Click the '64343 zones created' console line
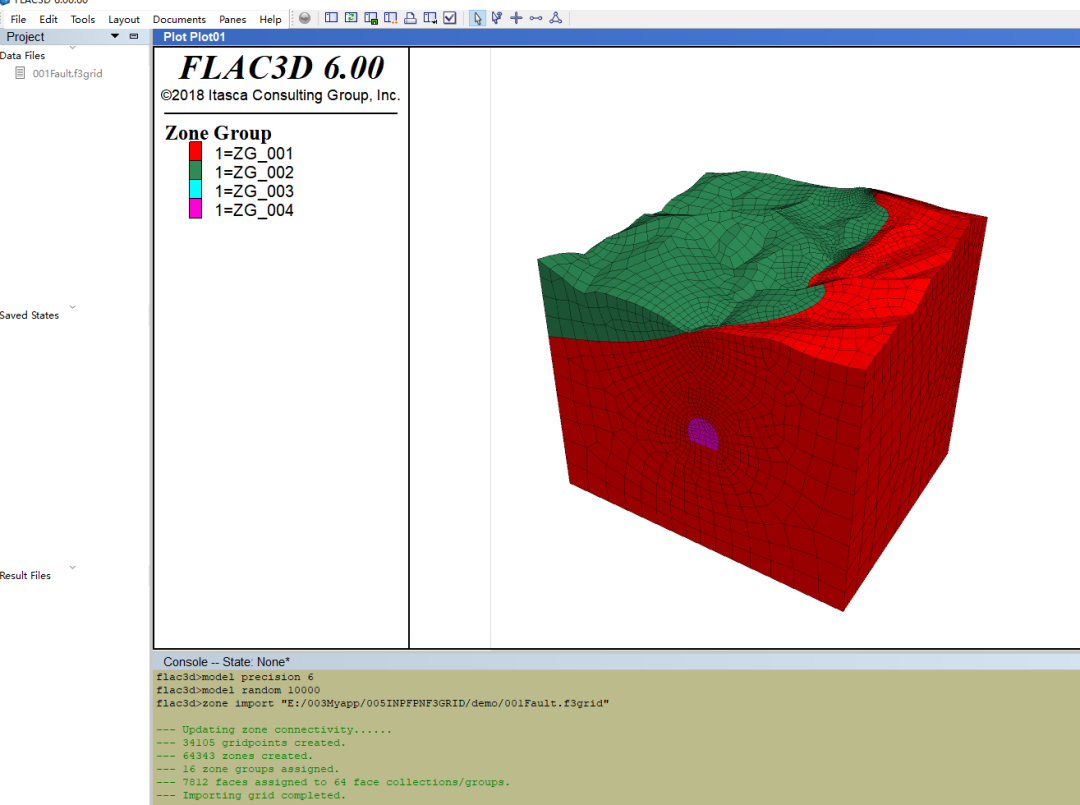Image resolution: width=1080 pixels, height=805 pixels. tap(234, 756)
